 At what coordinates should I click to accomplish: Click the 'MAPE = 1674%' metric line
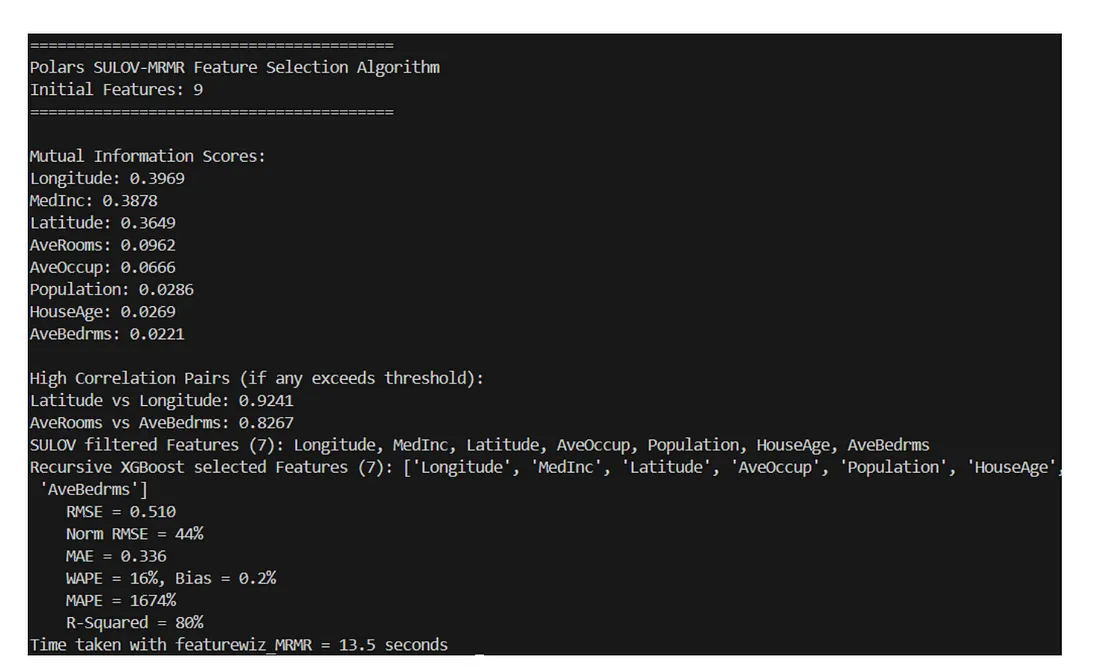click(x=121, y=601)
